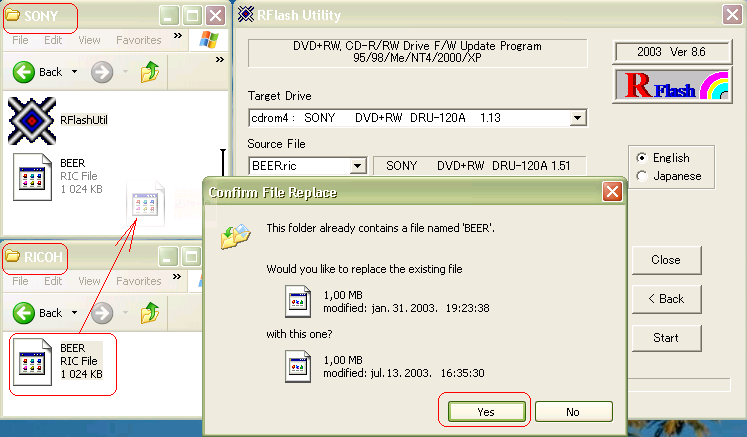Viewport: 747px width, 437px height.
Task: Start the firmware update
Action: (666, 338)
